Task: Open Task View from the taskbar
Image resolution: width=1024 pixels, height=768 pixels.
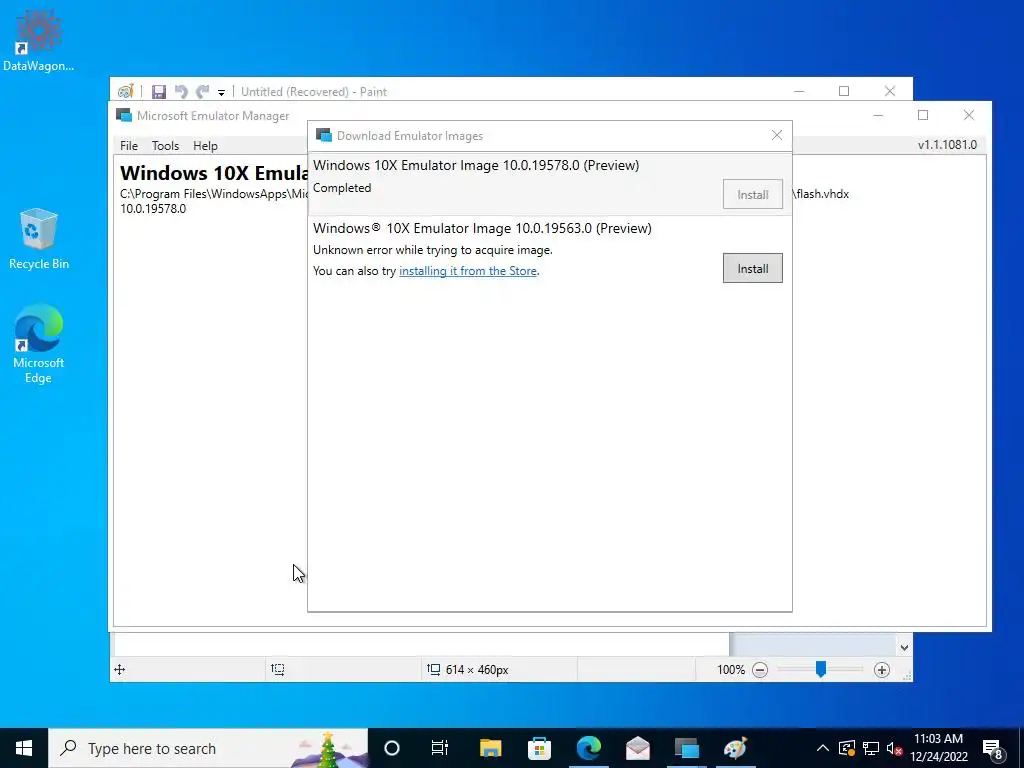Action: (440, 748)
